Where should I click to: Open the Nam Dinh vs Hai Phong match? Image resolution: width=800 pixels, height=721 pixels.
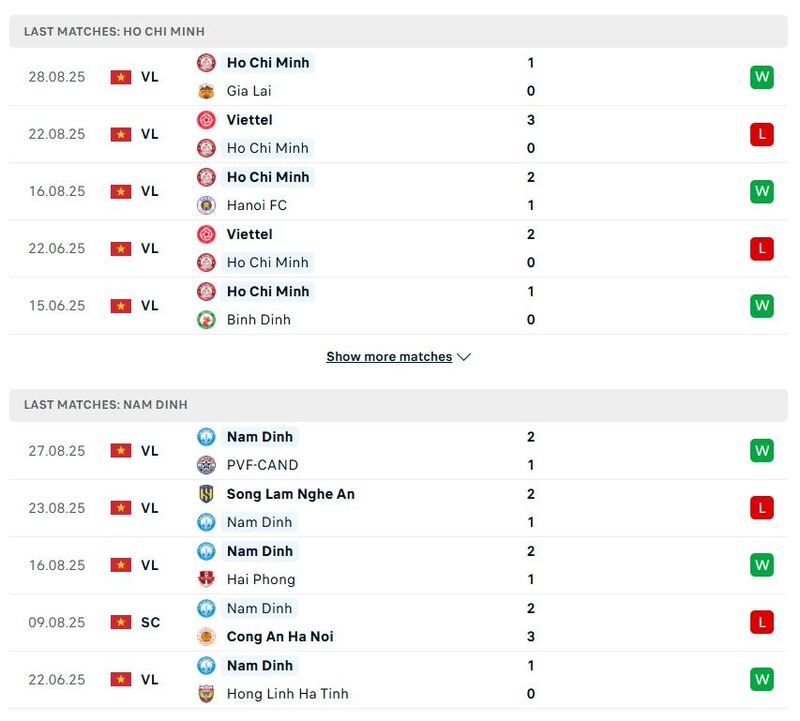point(400,565)
